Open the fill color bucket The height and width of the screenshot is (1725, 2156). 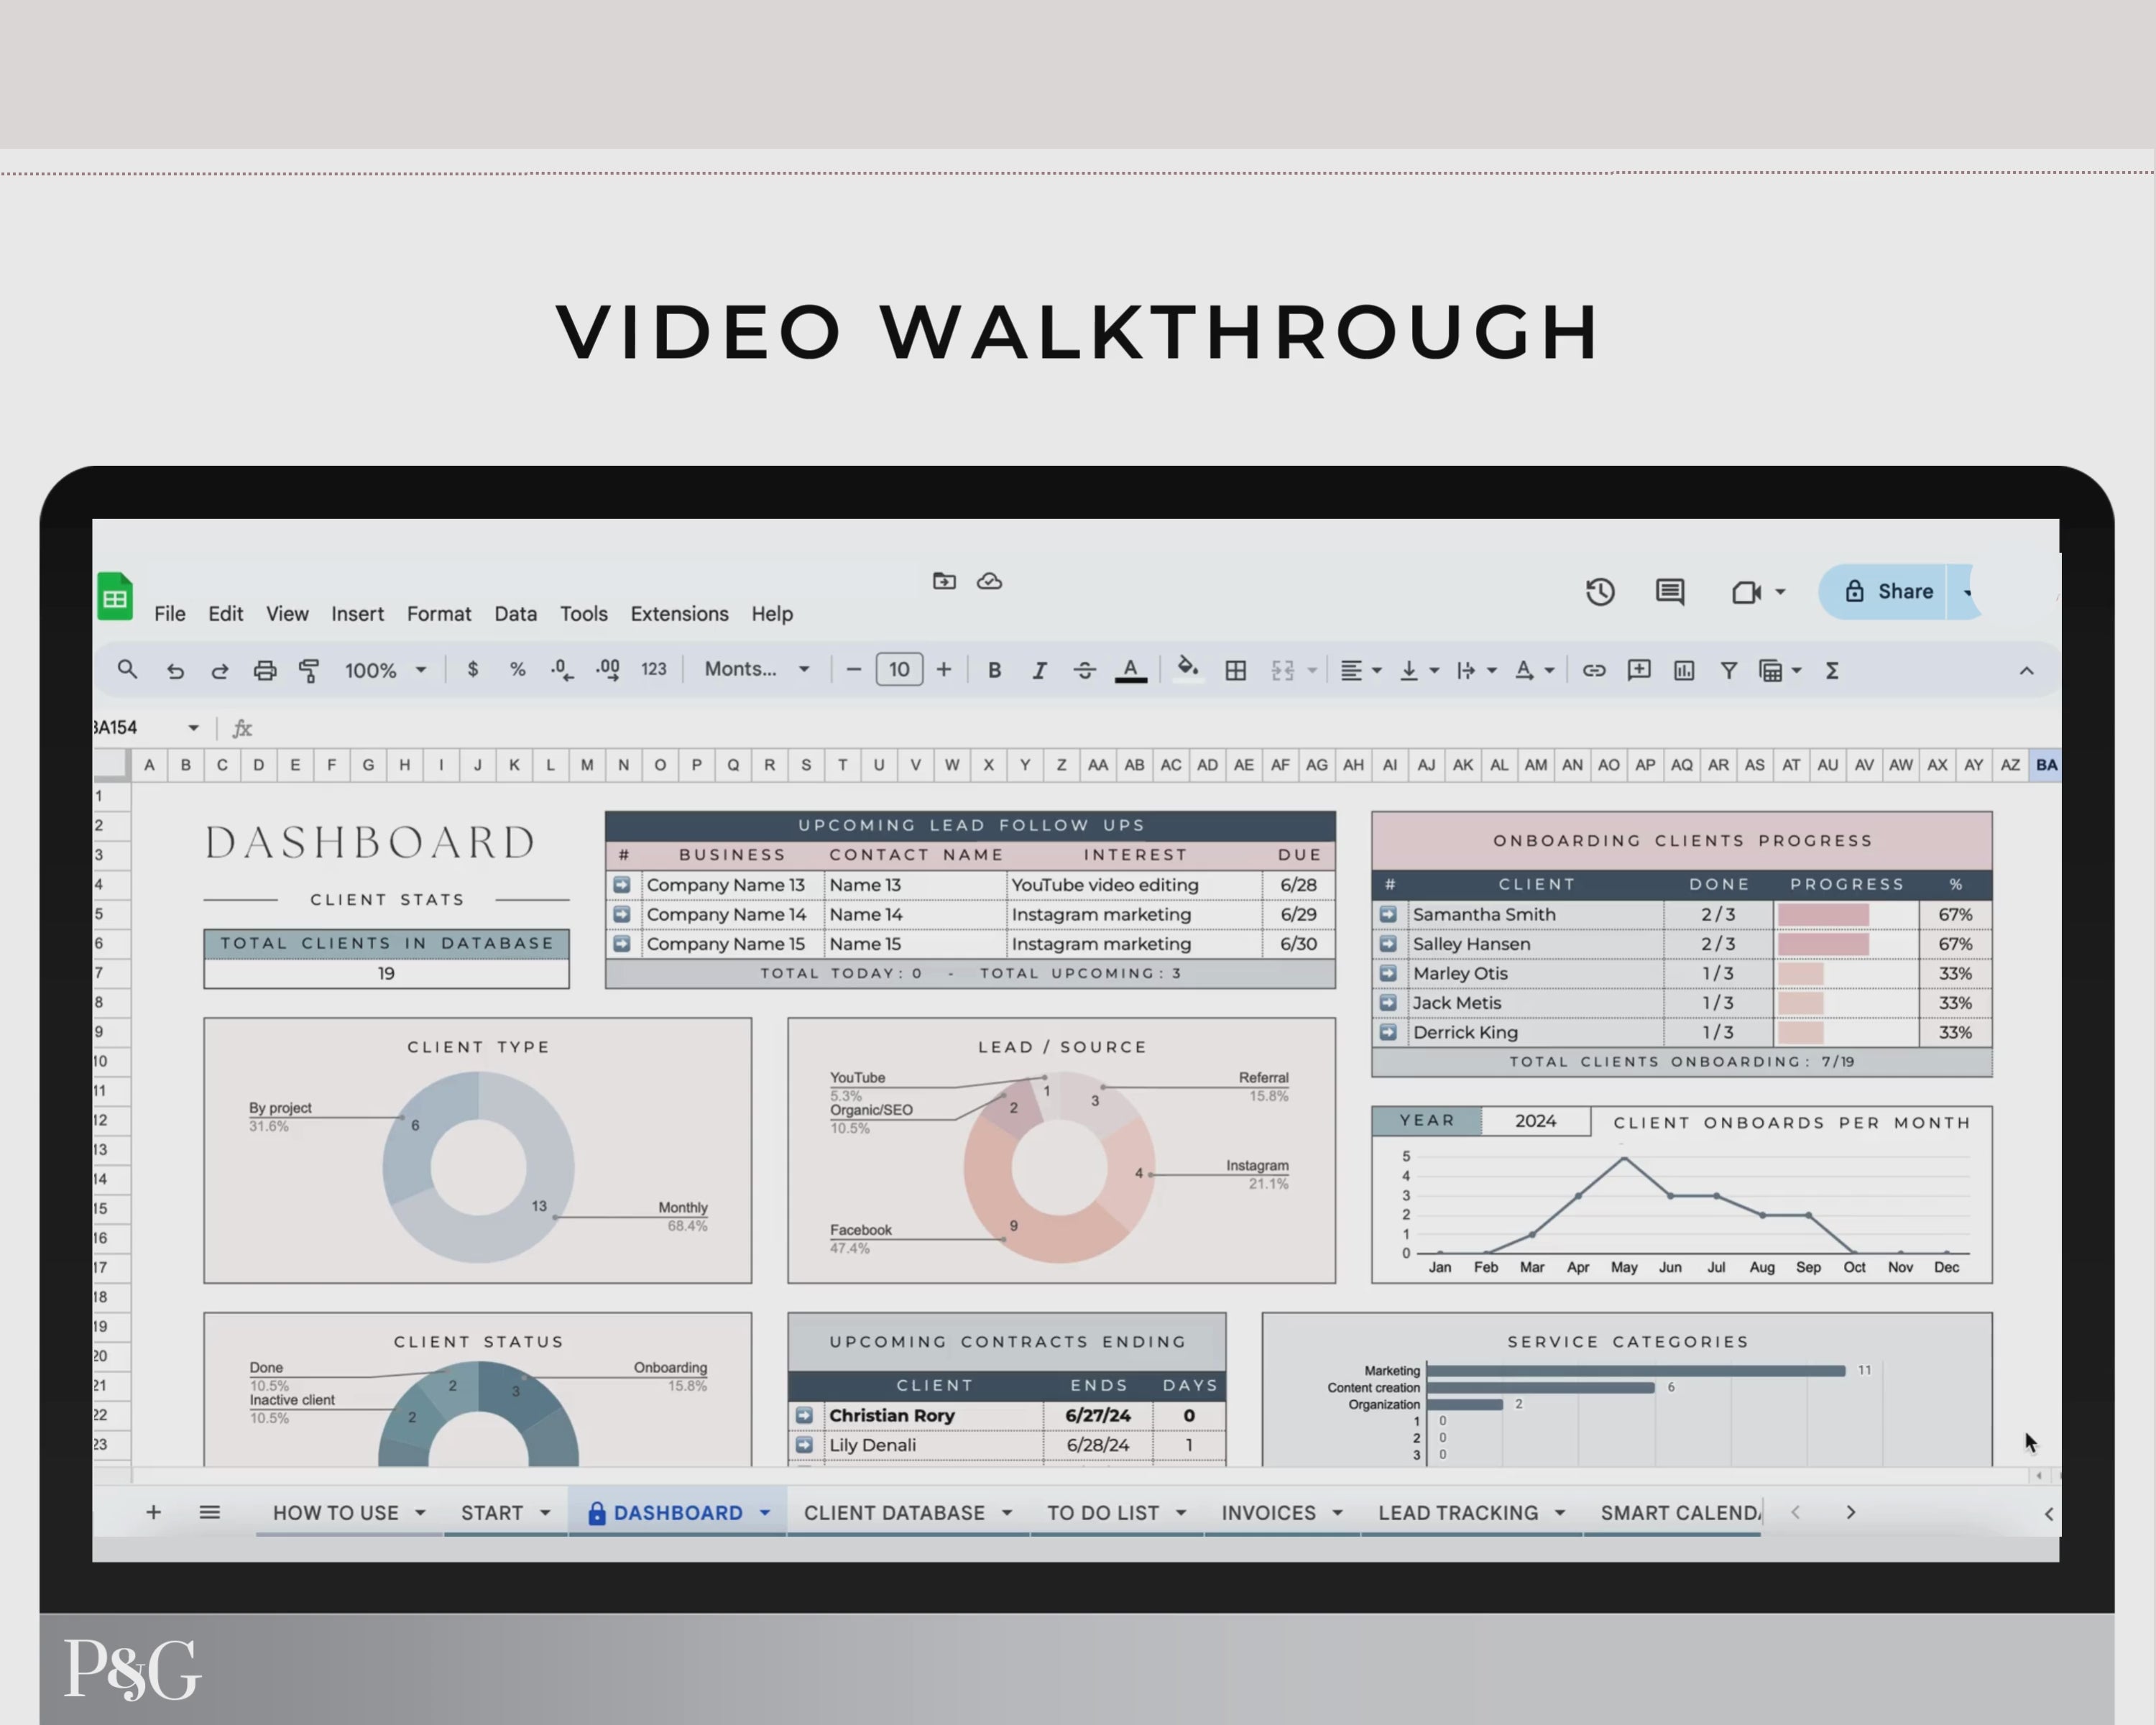(1188, 668)
